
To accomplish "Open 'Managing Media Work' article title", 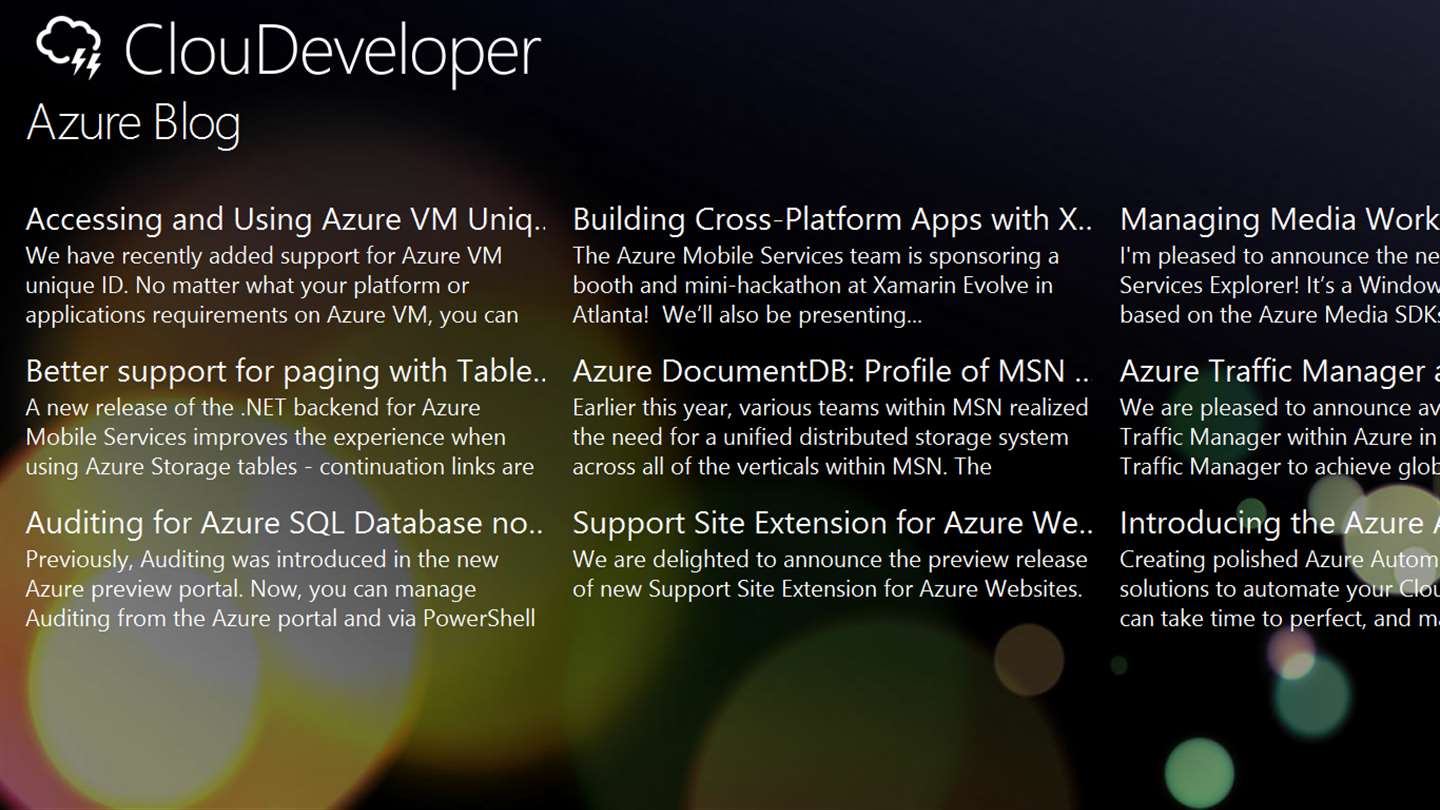I will 1280,219.
